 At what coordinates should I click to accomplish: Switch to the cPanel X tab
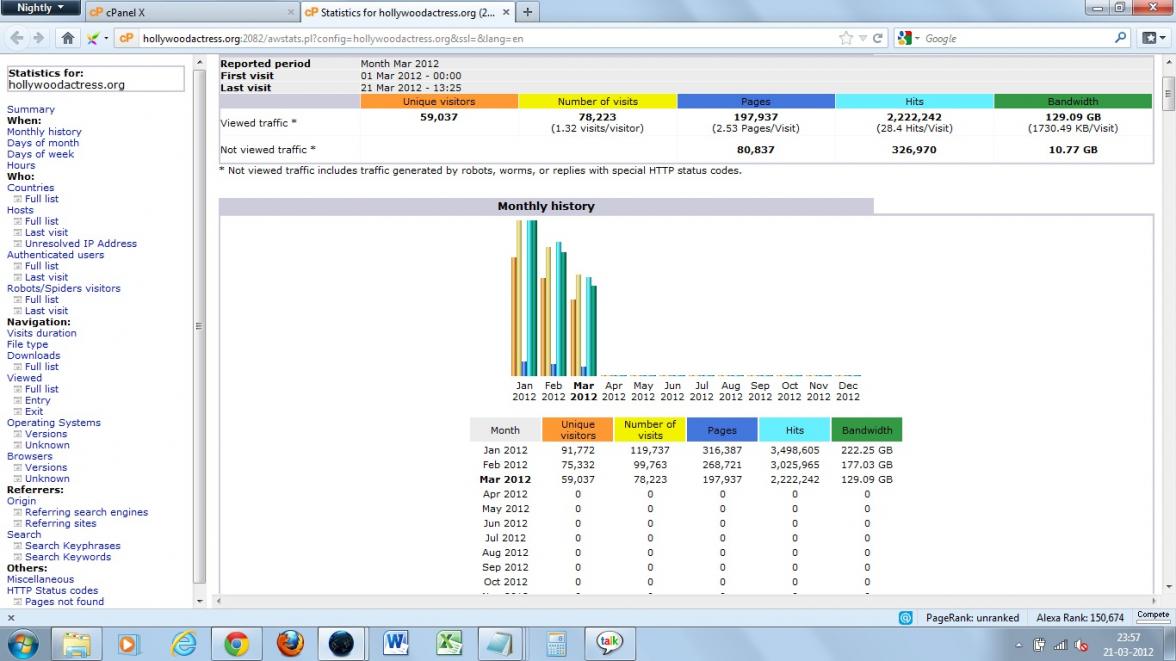191,12
